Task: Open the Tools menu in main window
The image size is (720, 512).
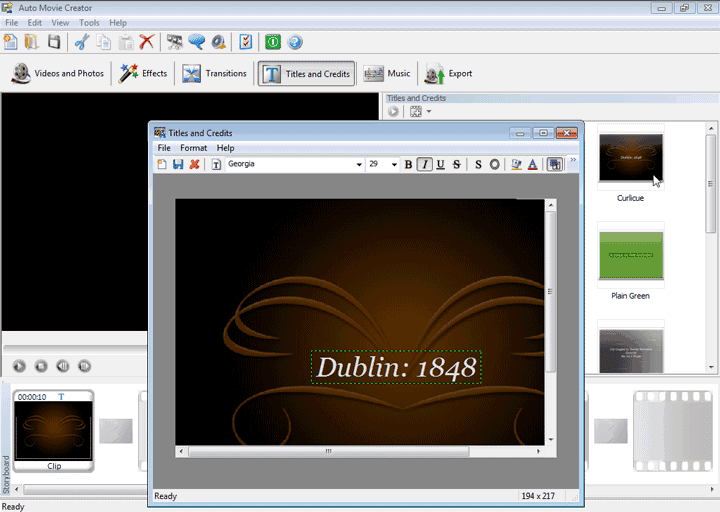Action: pos(89,22)
